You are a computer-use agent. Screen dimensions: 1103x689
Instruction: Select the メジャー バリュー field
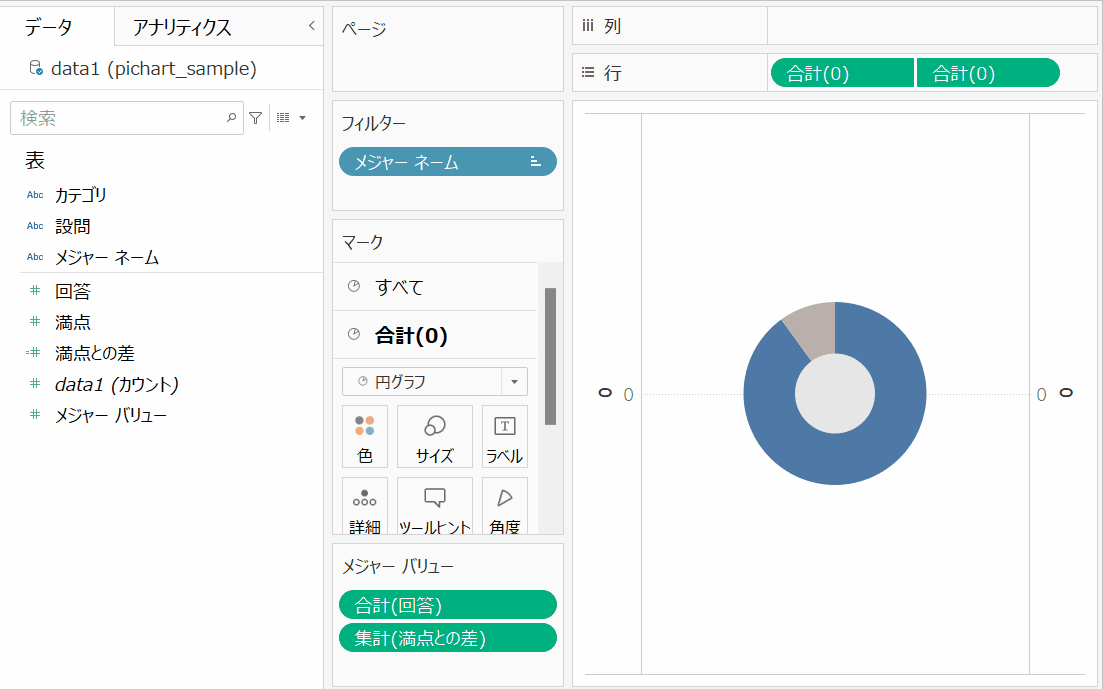111,415
